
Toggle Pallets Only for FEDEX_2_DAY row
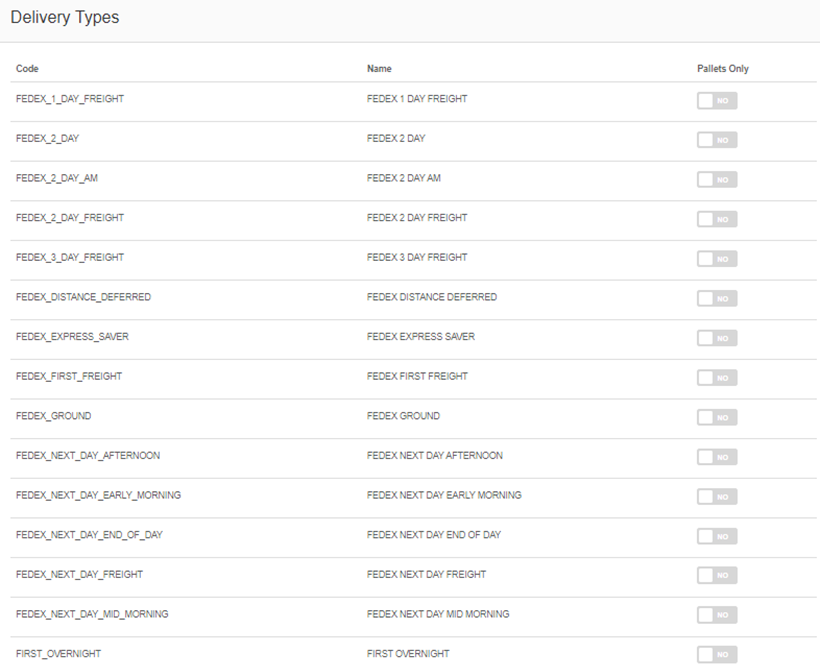[x=717, y=140]
